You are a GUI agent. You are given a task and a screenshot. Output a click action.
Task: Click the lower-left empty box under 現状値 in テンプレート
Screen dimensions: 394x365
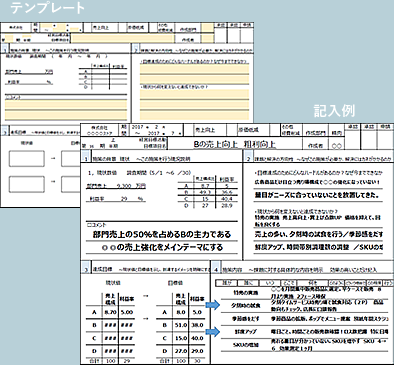[x=27, y=184]
